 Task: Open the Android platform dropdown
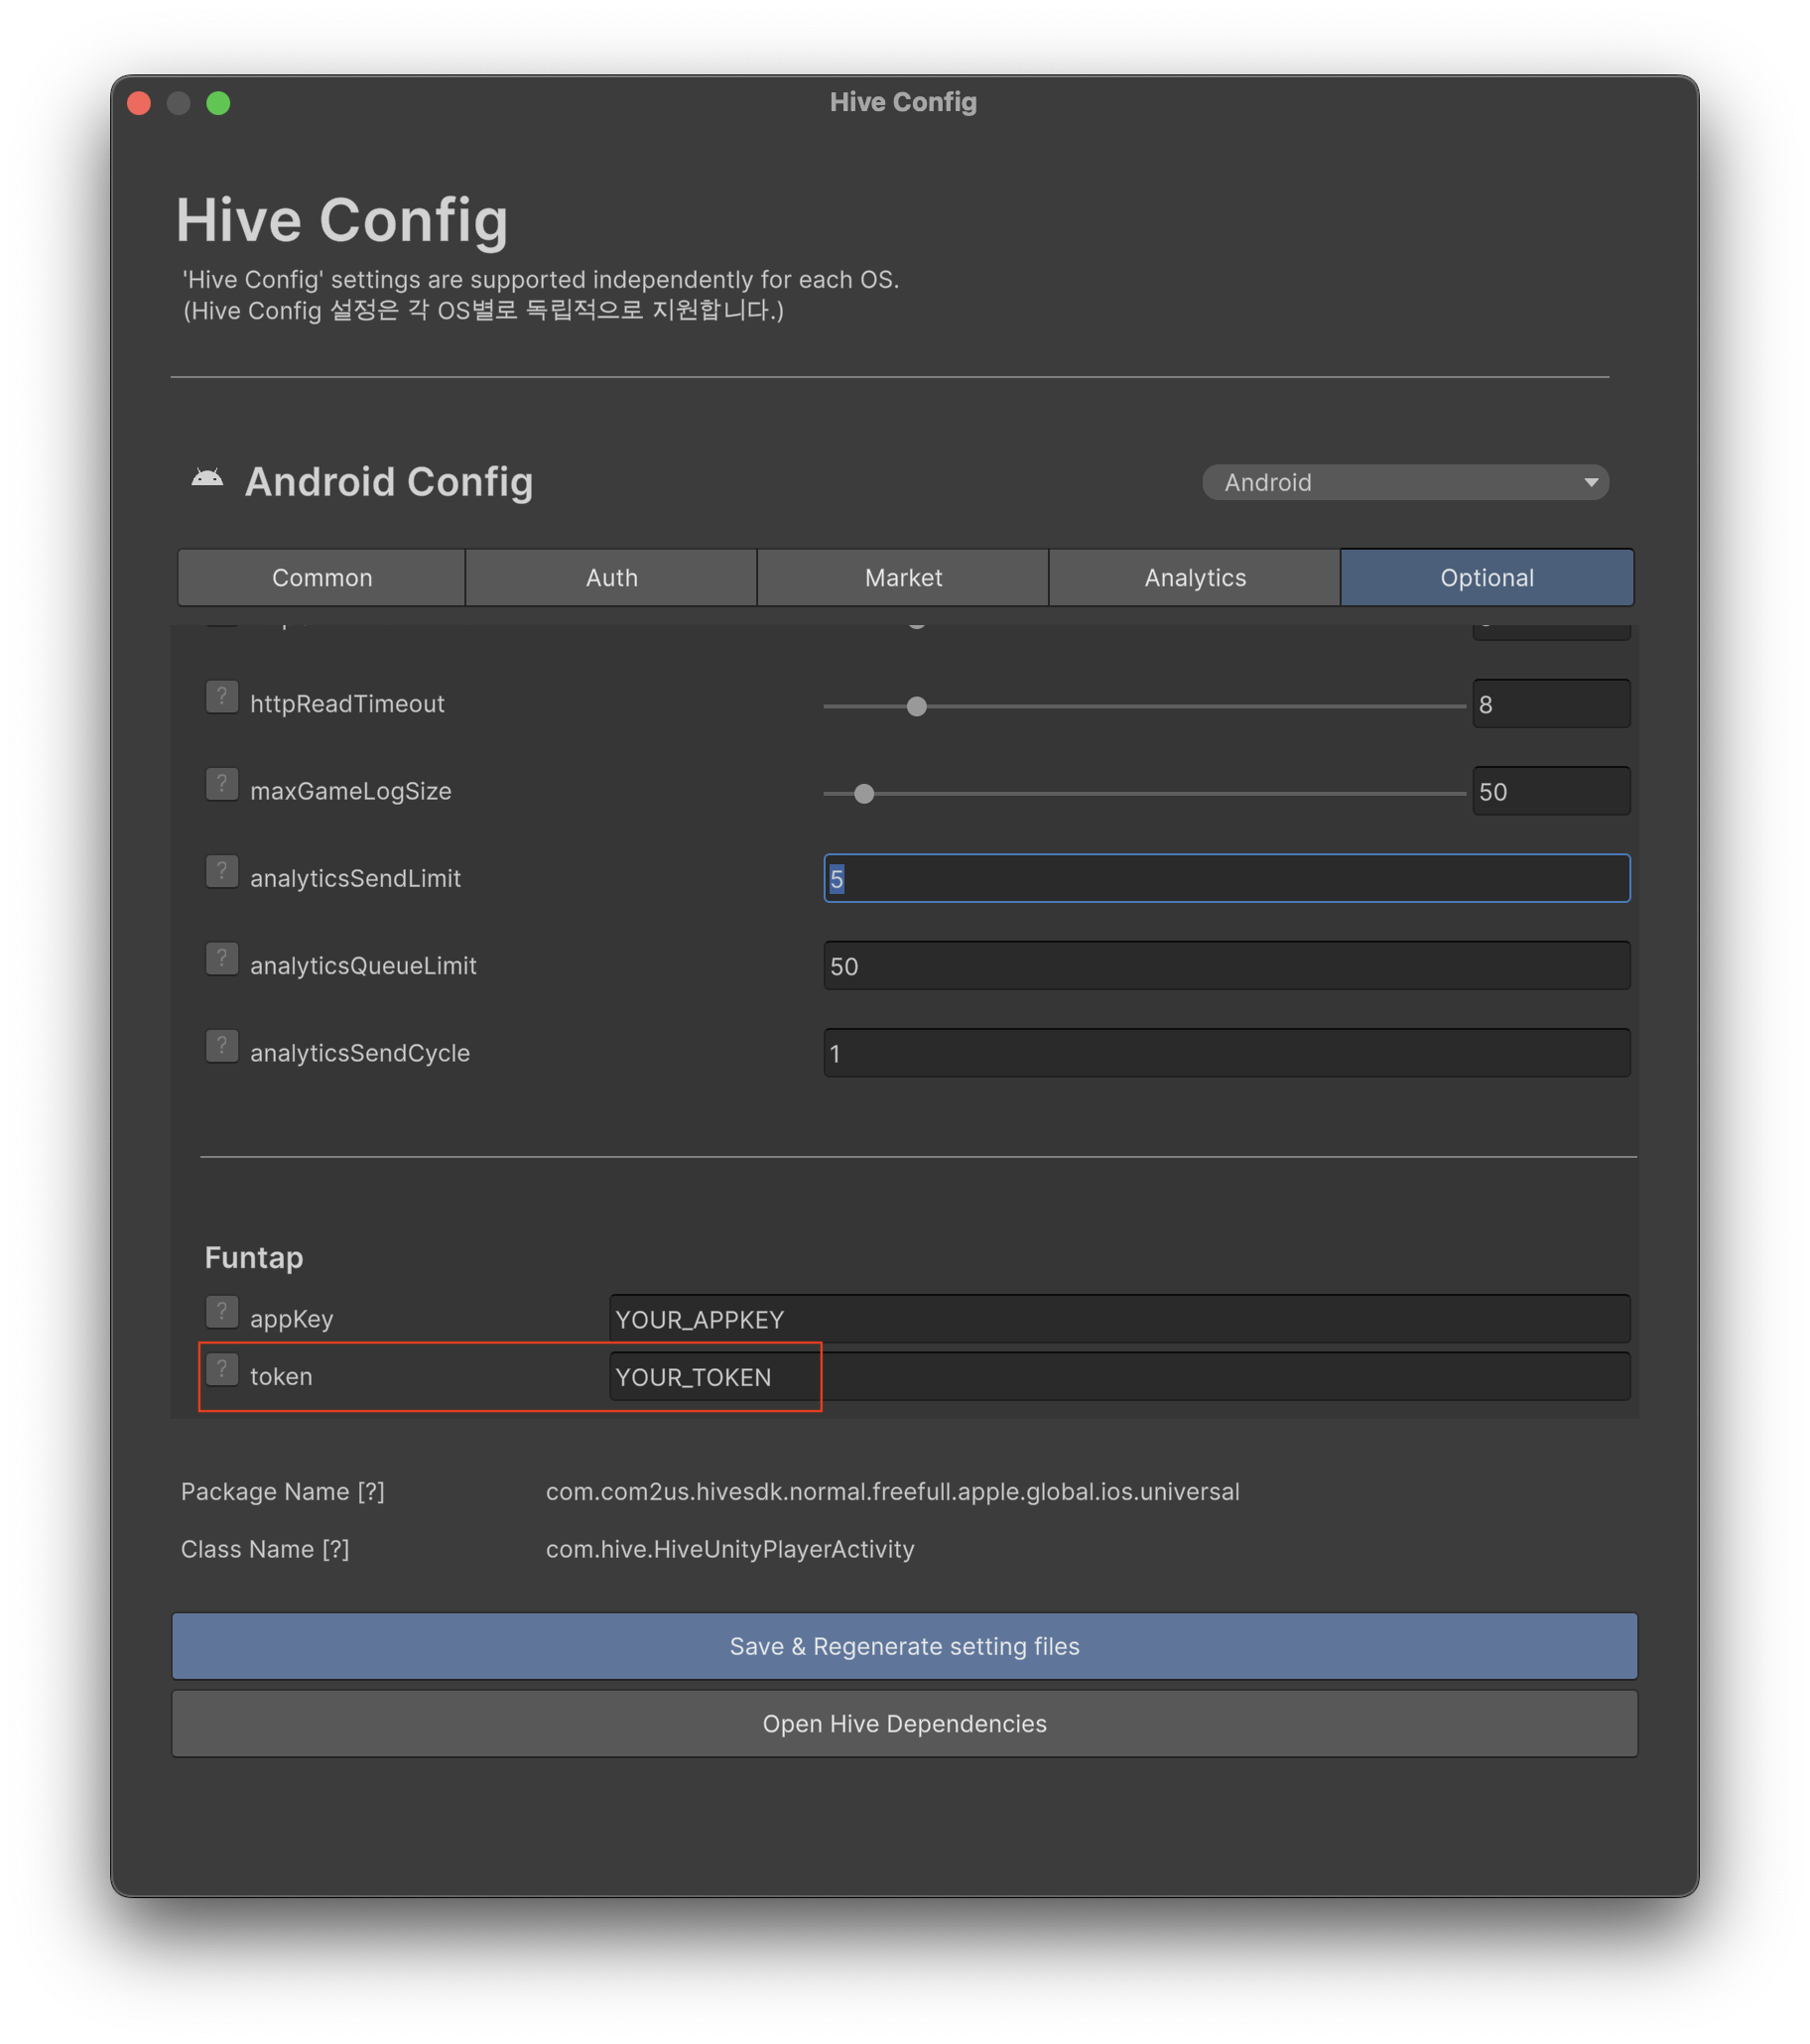pos(1404,482)
